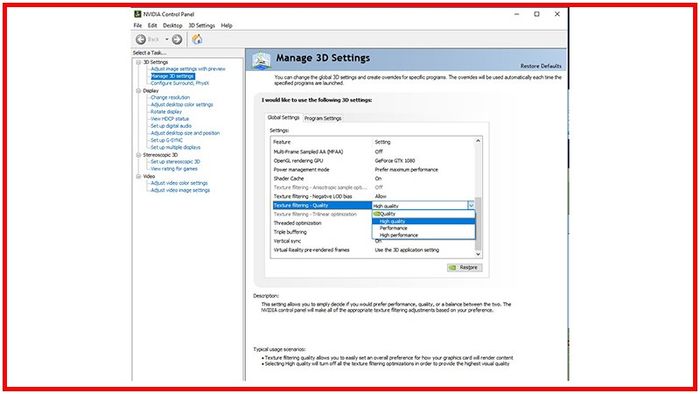Viewport: 700px width, 394px height.
Task: Click the Forward arrow toolbar icon
Action: (x=177, y=40)
